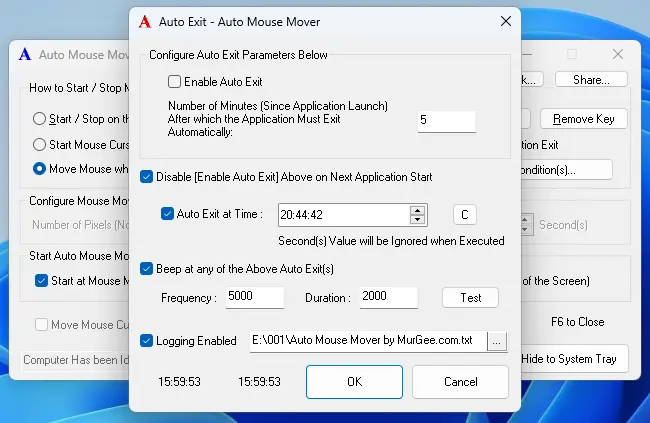Toggle Start at Mouse checkbox in background window
Screen dimensions: 650x423
(x=41, y=281)
